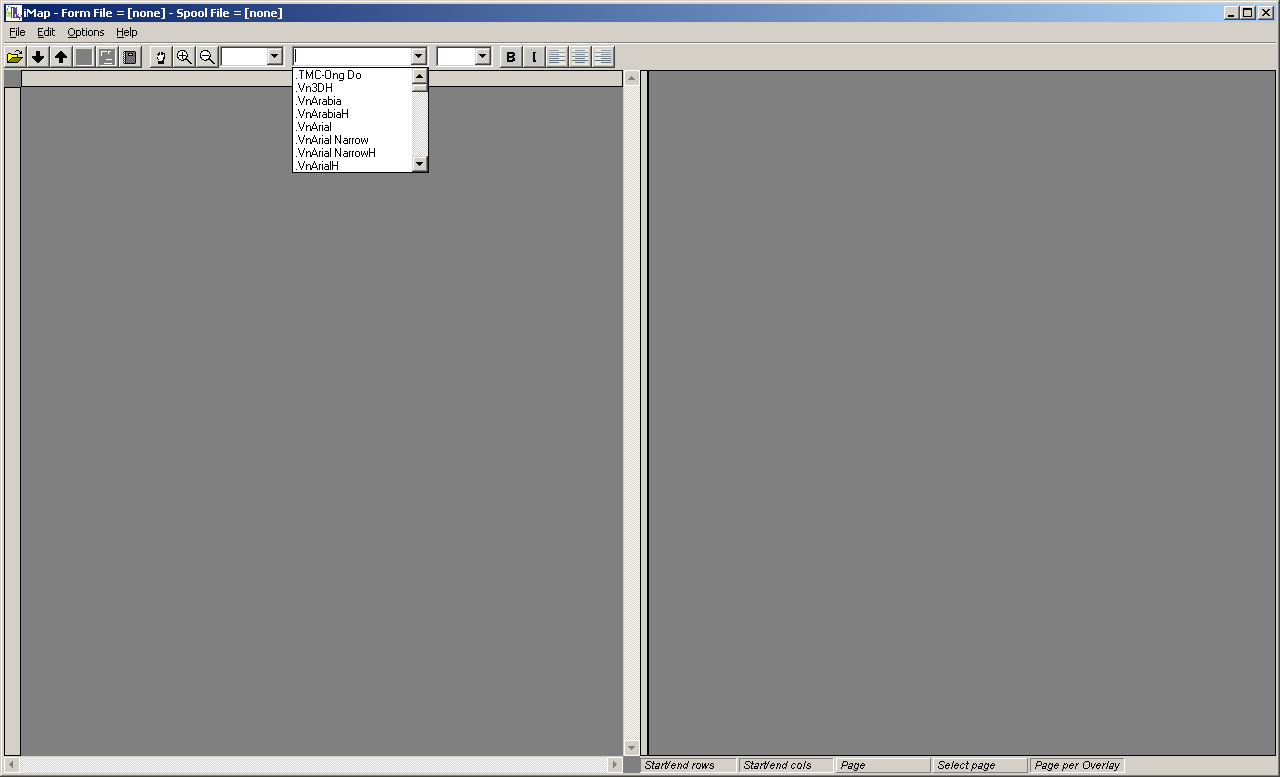
Task: Select .VnArabiaH in the font list
Action: click(x=323, y=114)
